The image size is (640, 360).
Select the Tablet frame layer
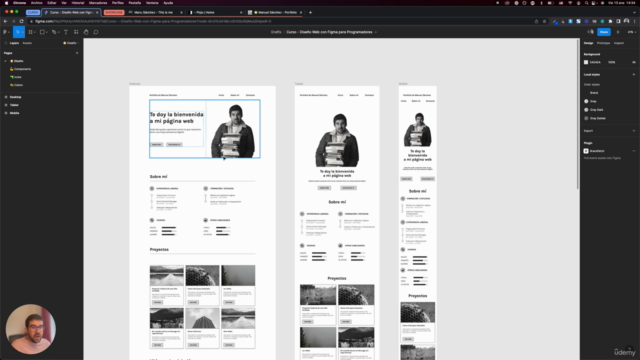tap(14, 105)
